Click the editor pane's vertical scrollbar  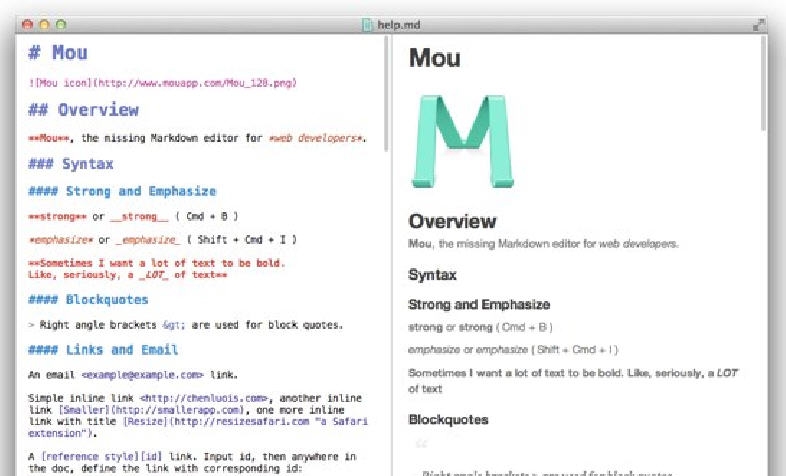385,95
